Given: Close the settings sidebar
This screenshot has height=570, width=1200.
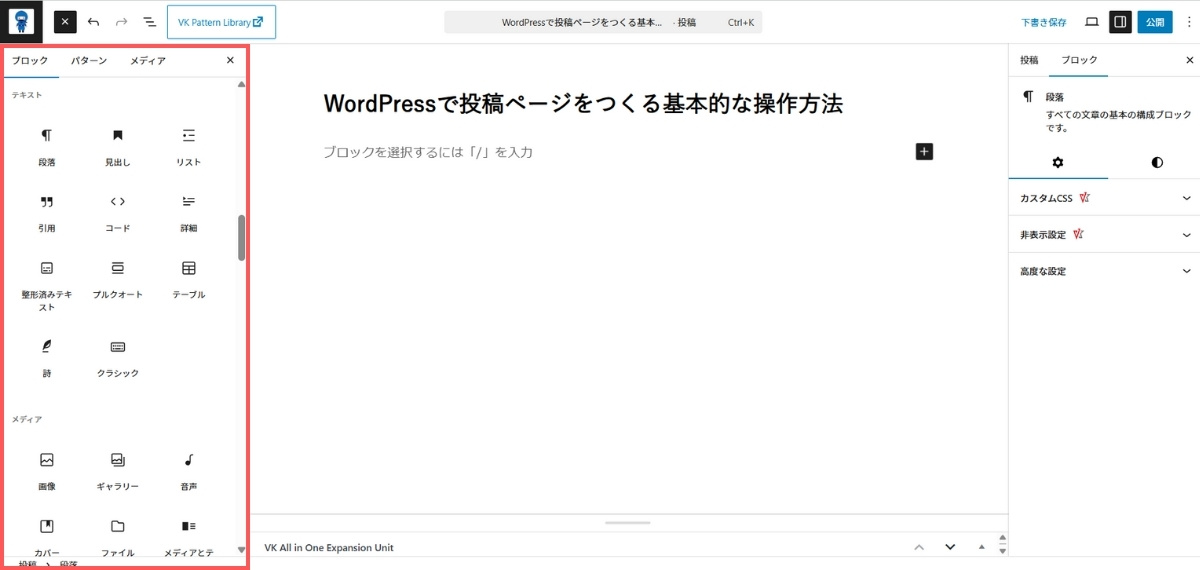Looking at the screenshot, I should click(x=1188, y=60).
